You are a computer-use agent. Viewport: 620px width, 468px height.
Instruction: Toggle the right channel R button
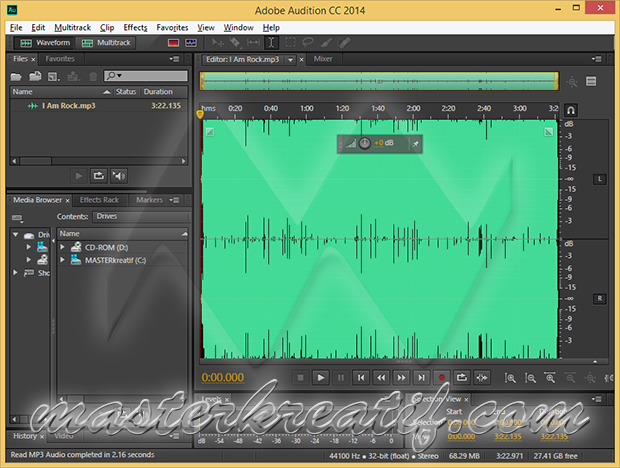point(600,299)
